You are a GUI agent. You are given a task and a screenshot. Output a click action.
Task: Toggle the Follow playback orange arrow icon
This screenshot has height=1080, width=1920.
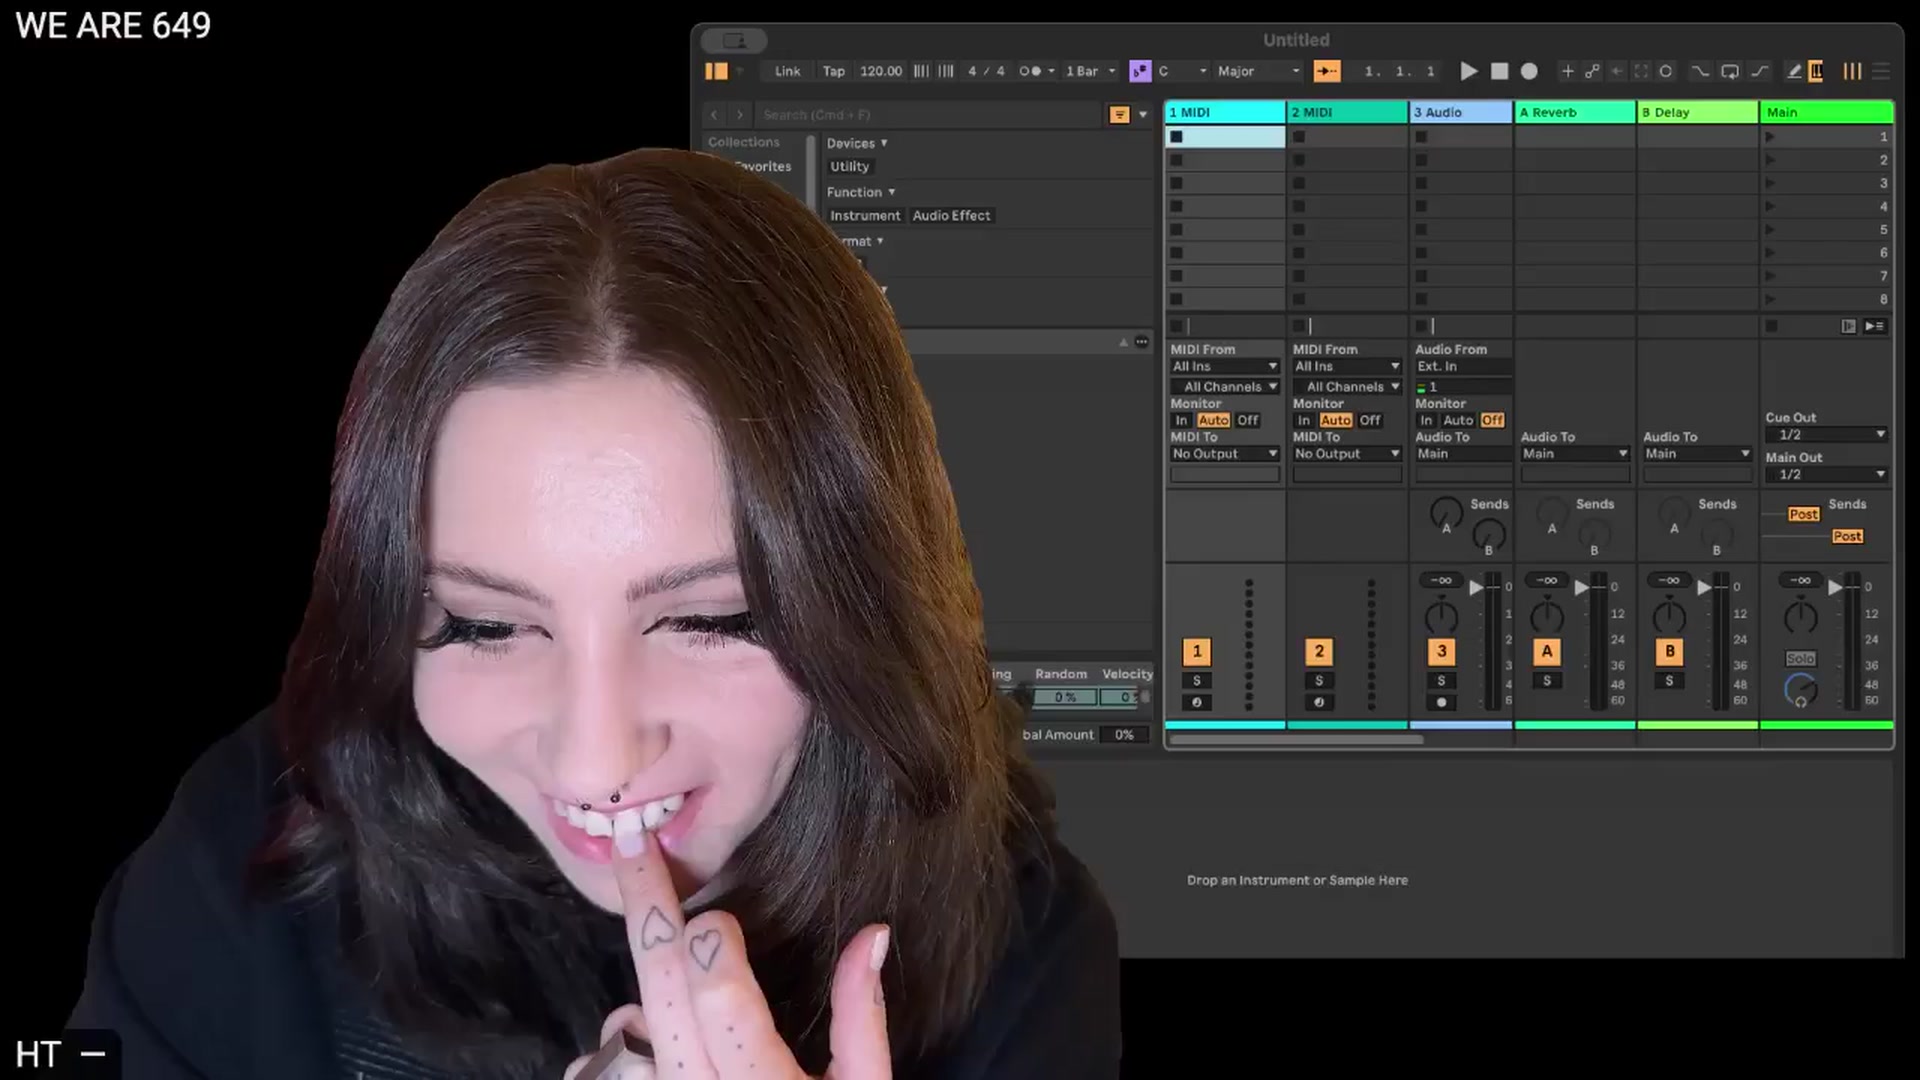click(x=1327, y=71)
